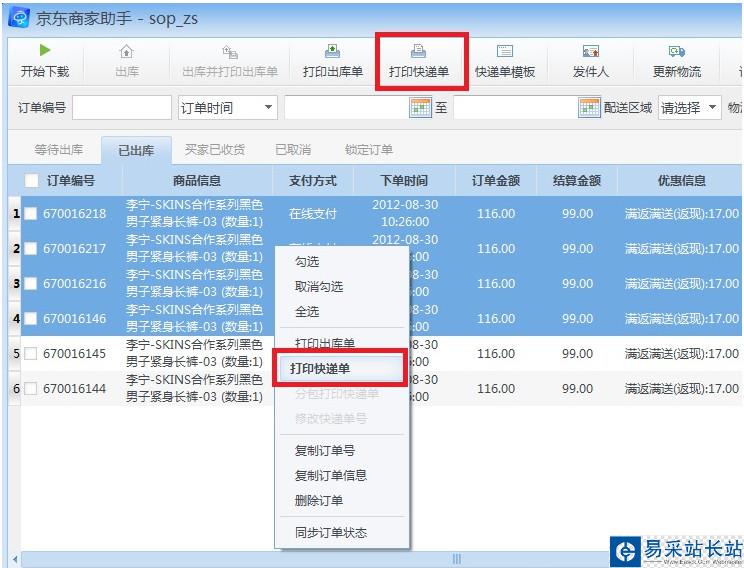
Task: Click product info of order 670016144
Action: 195,388
